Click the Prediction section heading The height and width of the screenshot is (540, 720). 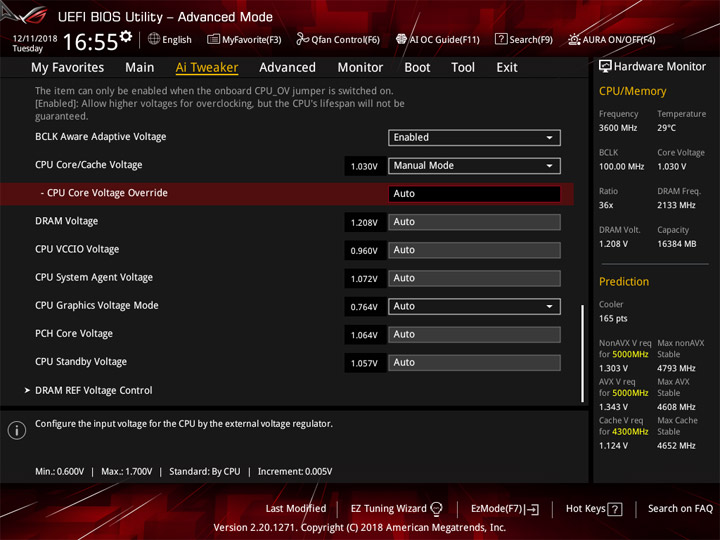coord(624,281)
